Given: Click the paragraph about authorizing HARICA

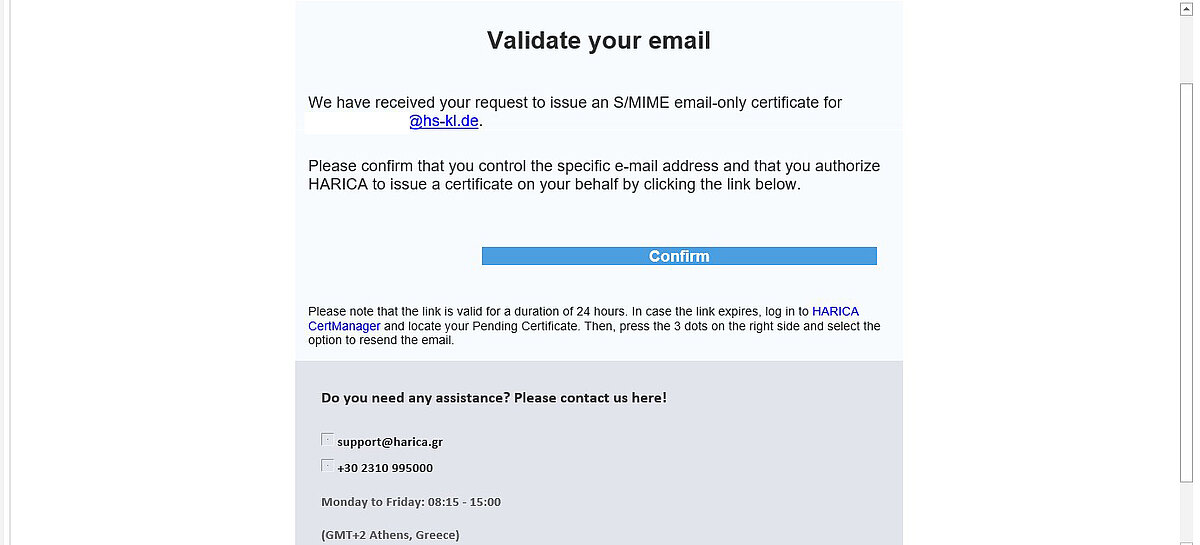Looking at the screenshot, I should pyautogui.click(x=594, y=175).
